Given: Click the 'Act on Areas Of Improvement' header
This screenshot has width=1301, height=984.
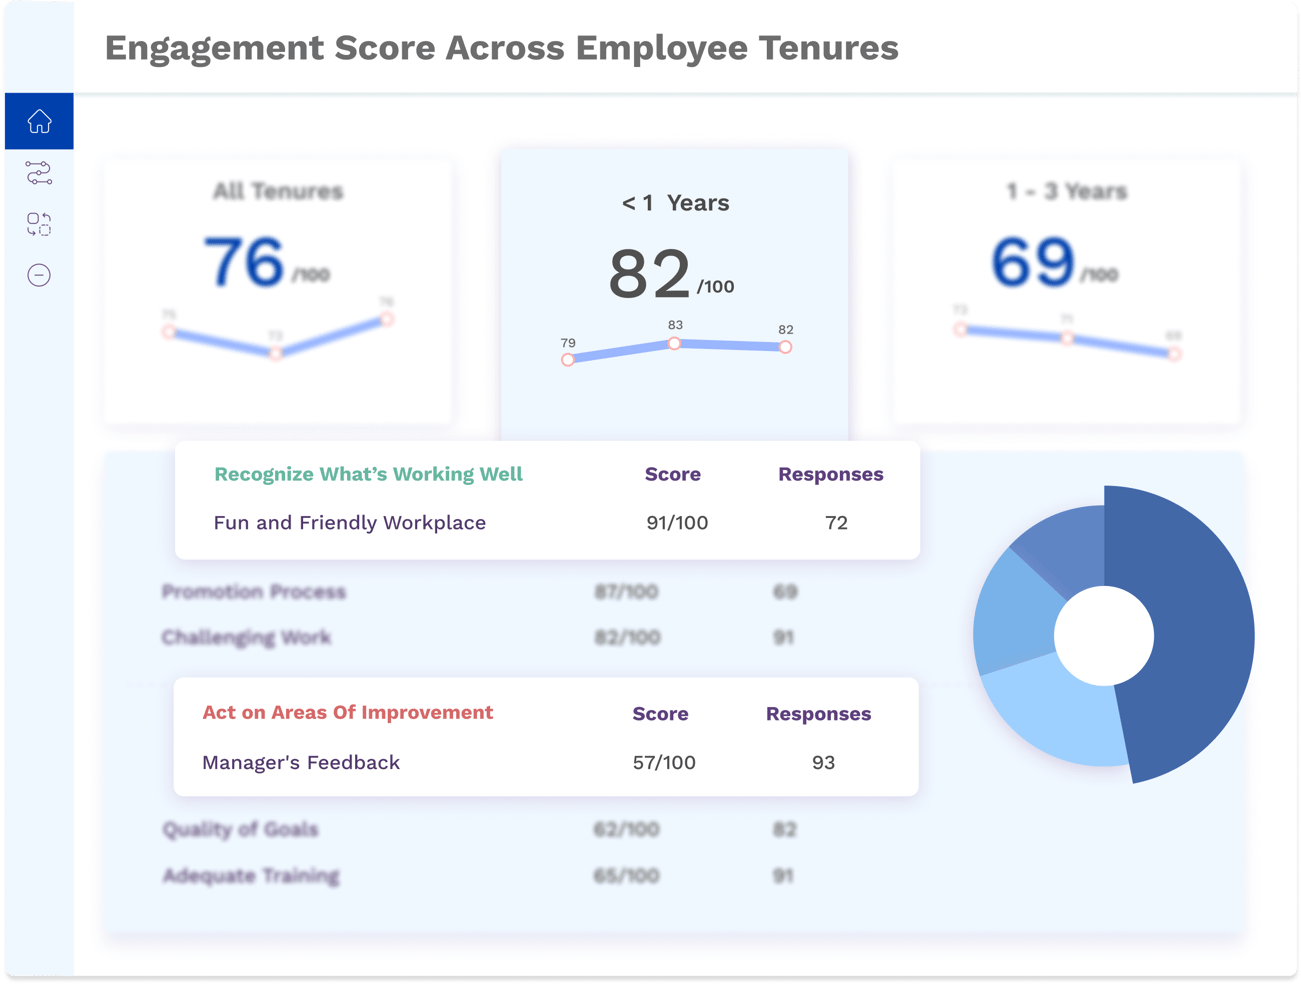Looking at the screenshot, I should pyautogui.click(x=347, y=712).
